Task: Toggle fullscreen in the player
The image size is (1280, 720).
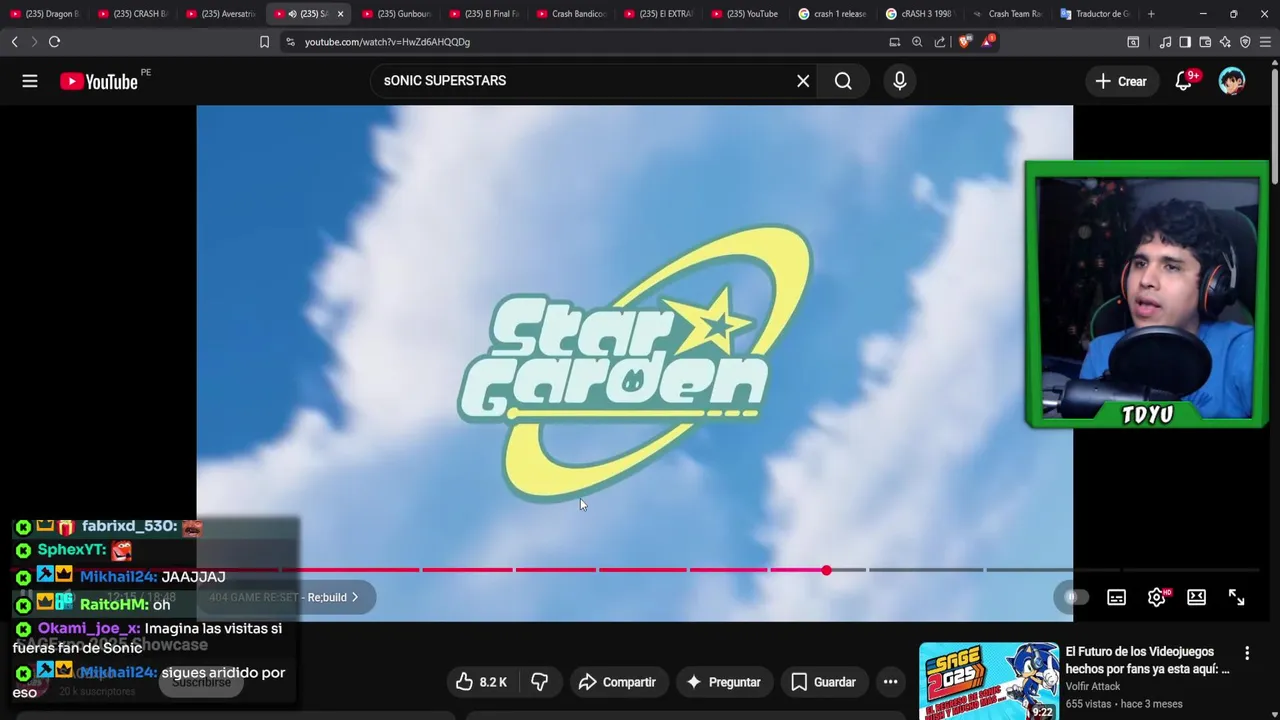Action: pos(1237,597)
